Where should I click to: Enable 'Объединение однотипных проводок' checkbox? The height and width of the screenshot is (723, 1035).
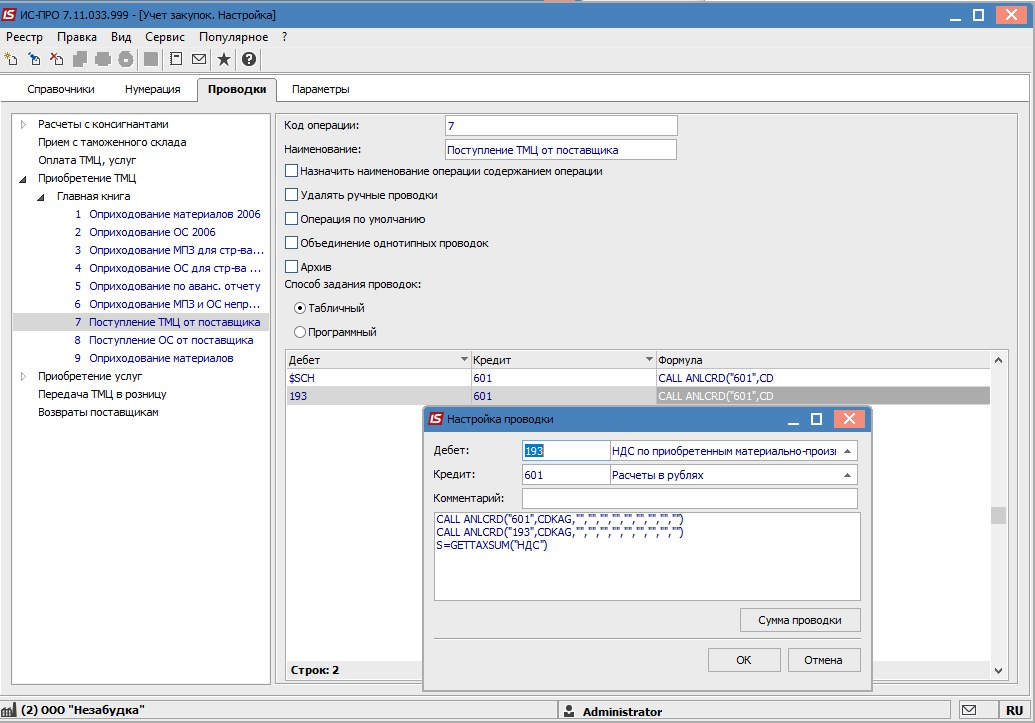pyautogui.click(x=291, y=243)
